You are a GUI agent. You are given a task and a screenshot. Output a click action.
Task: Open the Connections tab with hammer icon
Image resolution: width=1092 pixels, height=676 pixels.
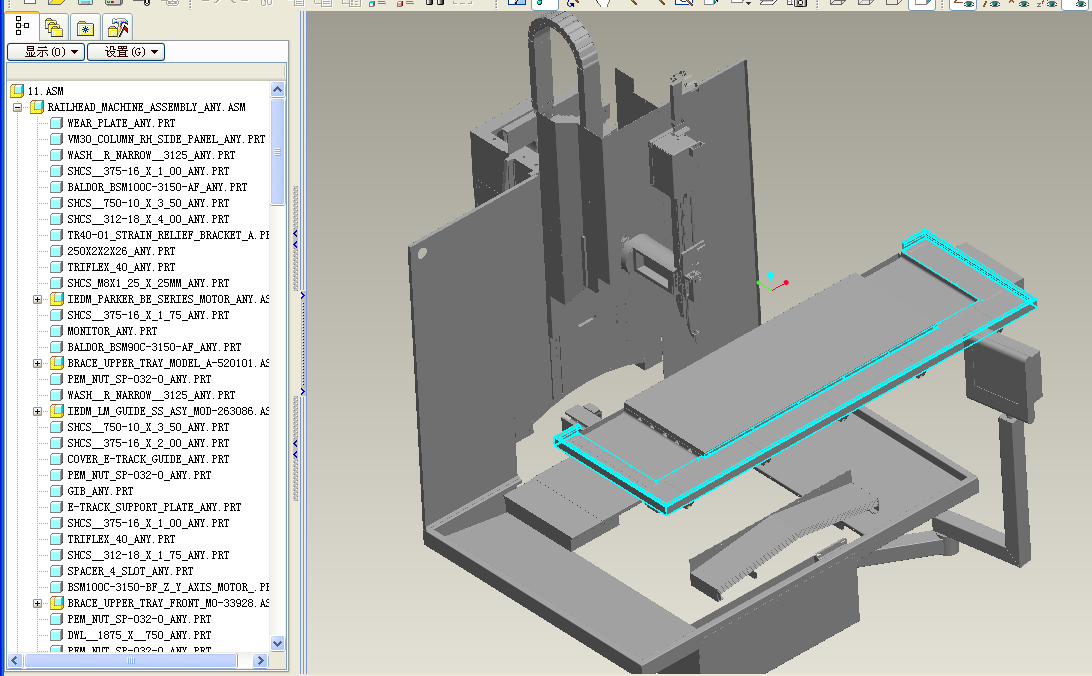click(118, 27)
